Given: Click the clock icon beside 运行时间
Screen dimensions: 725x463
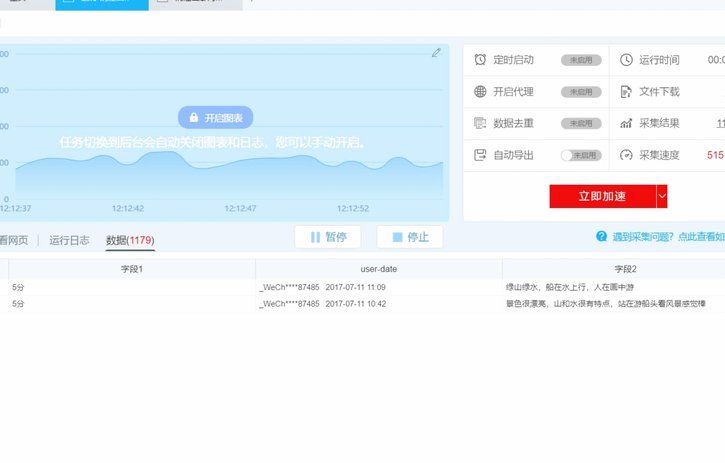Looking at the screenshot, I should point(626,60).
